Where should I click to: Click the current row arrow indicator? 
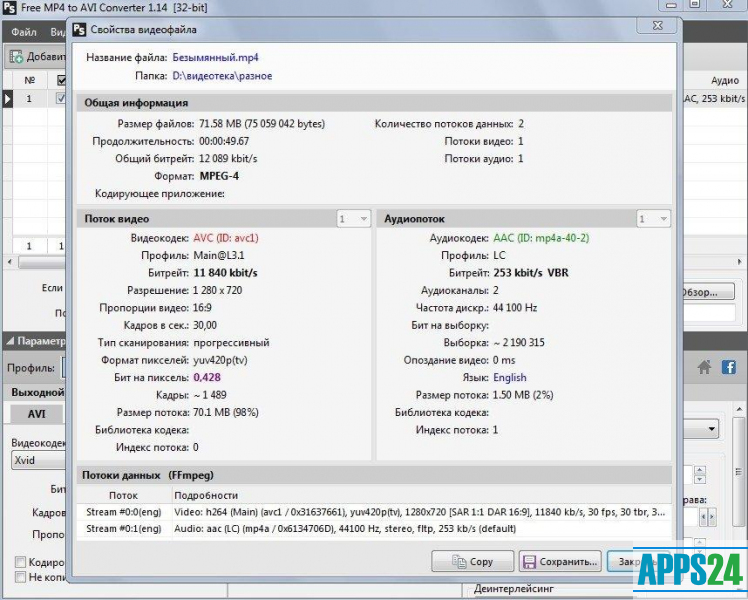tap(8, 99)
